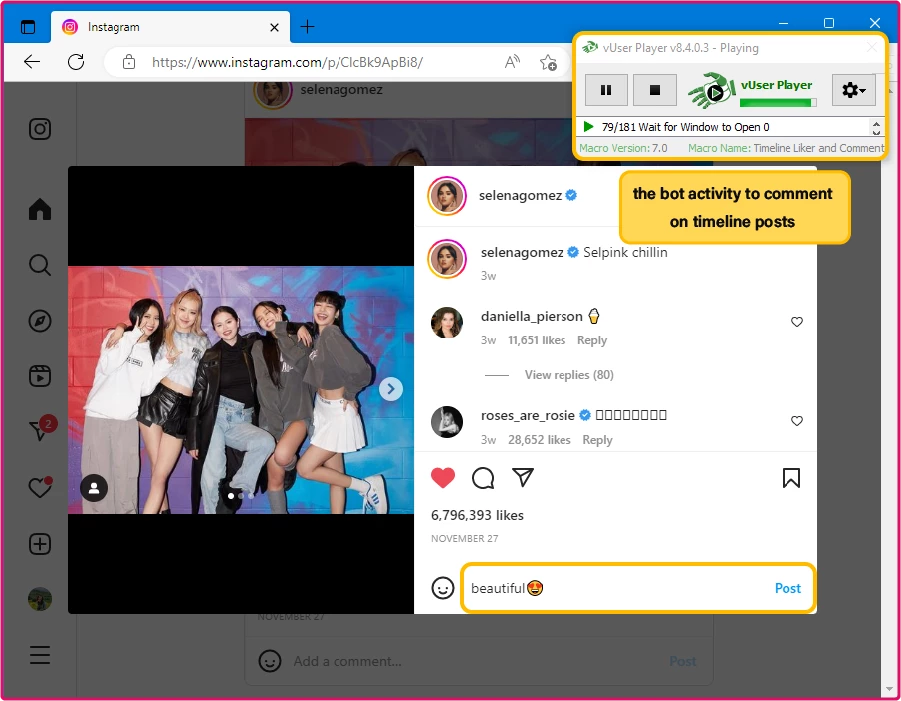The image size is (901, 701).
Task: Click the '79/181 Wait for Window to Open 0' step
Action: tap(685, 127)
